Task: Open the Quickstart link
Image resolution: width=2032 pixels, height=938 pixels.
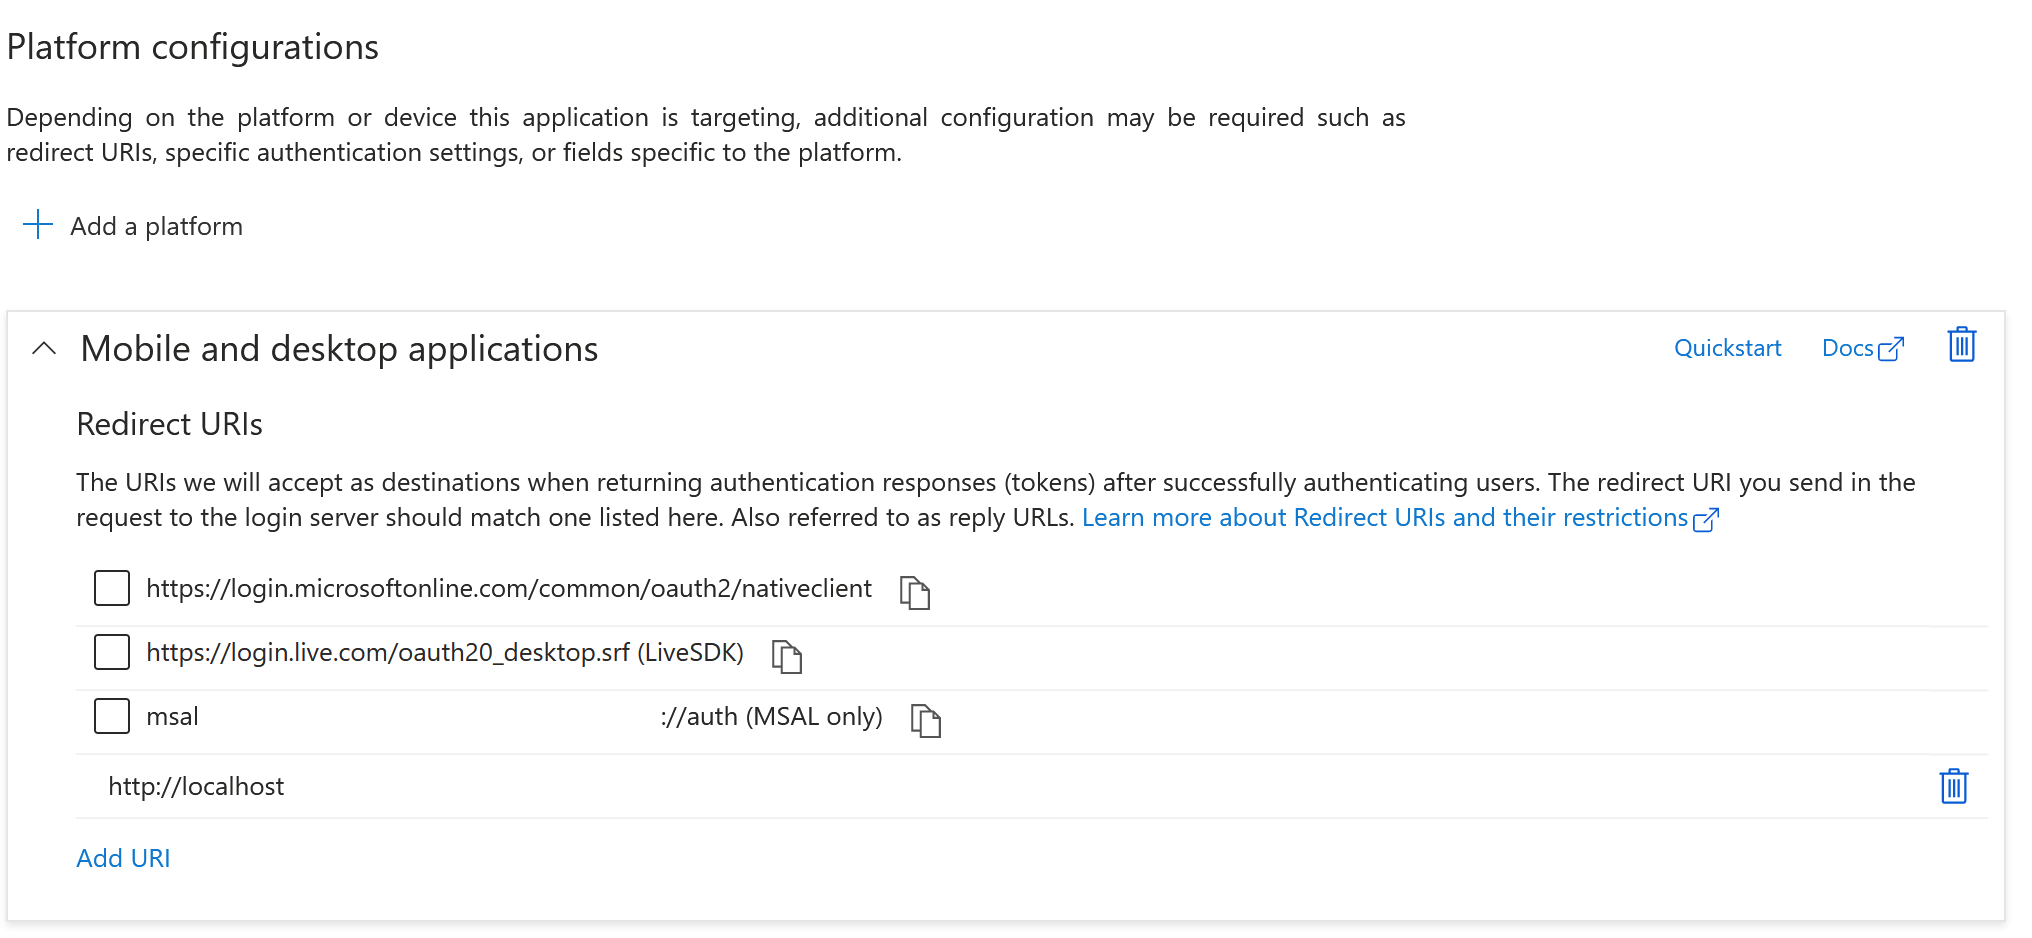Action: pos(1727,347)
